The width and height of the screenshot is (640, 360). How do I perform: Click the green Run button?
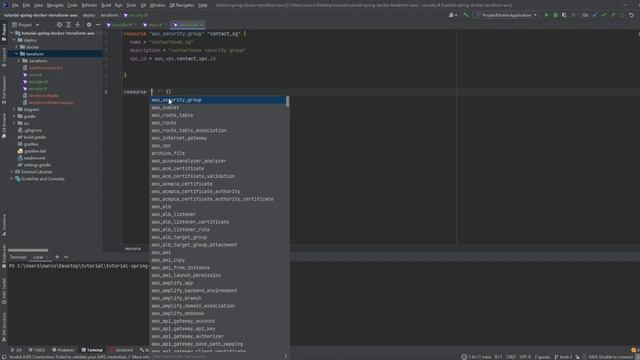(546, 15)
